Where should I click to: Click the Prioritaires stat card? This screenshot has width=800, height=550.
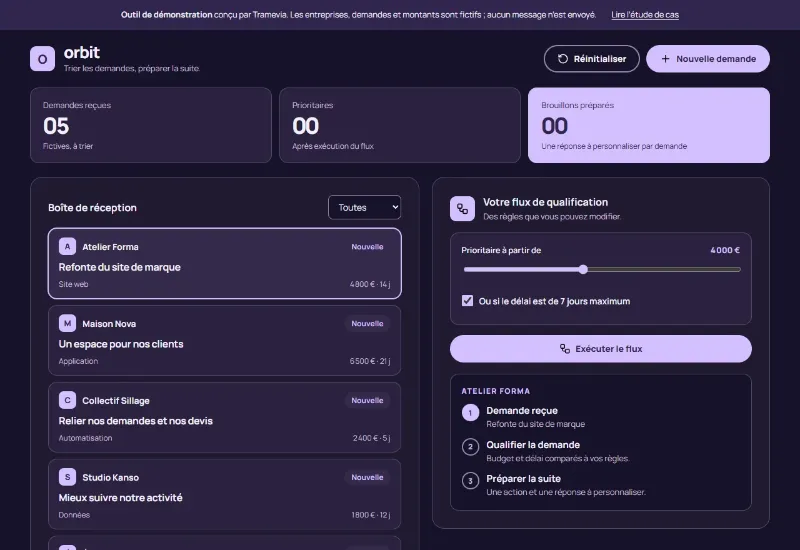399,125
